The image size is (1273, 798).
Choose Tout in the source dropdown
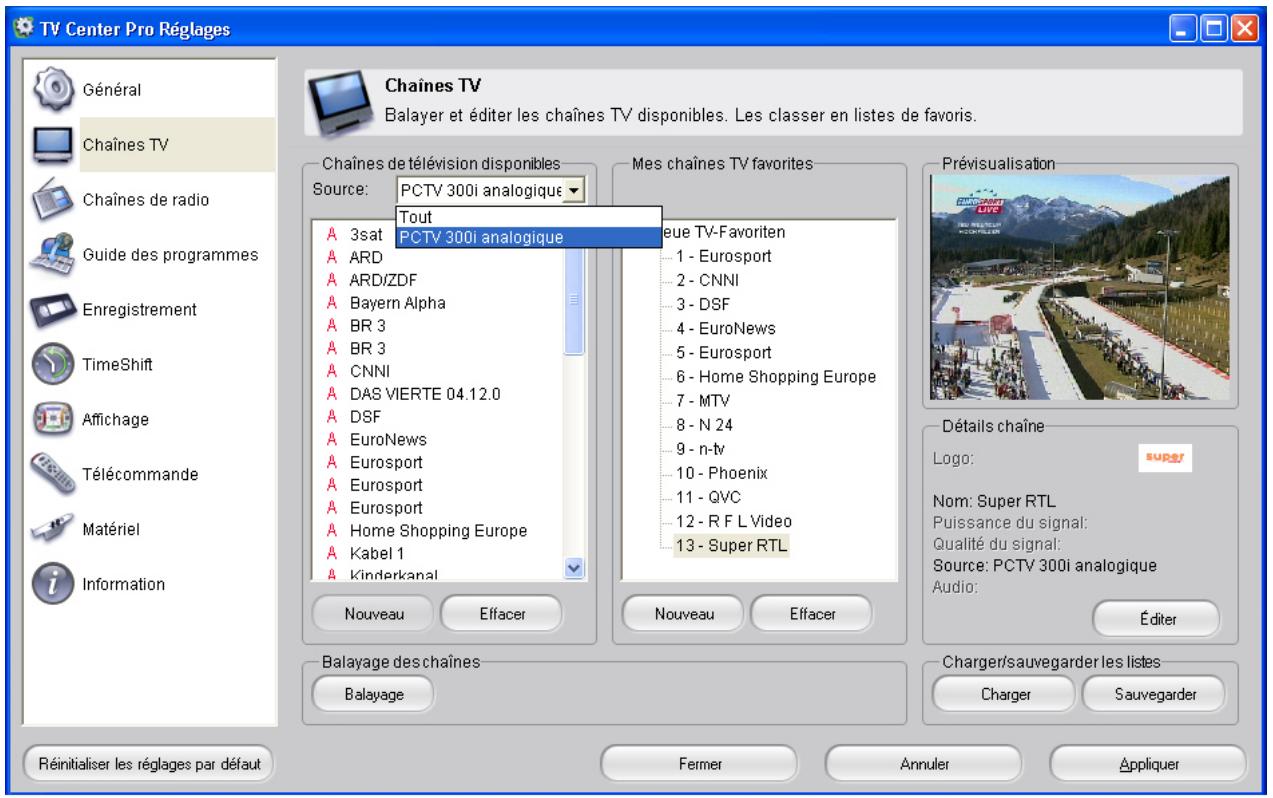click(529, 217)
